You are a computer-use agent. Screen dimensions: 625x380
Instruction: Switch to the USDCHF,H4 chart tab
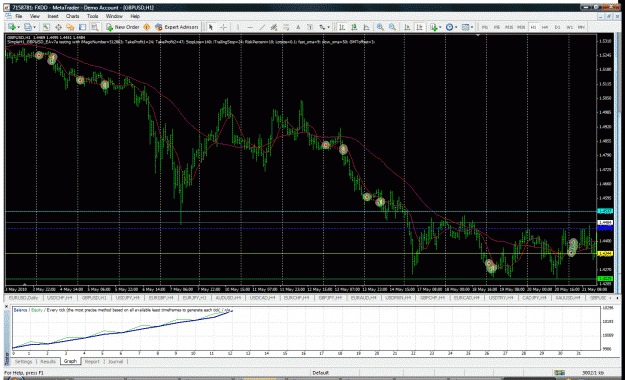click(59, 298)
